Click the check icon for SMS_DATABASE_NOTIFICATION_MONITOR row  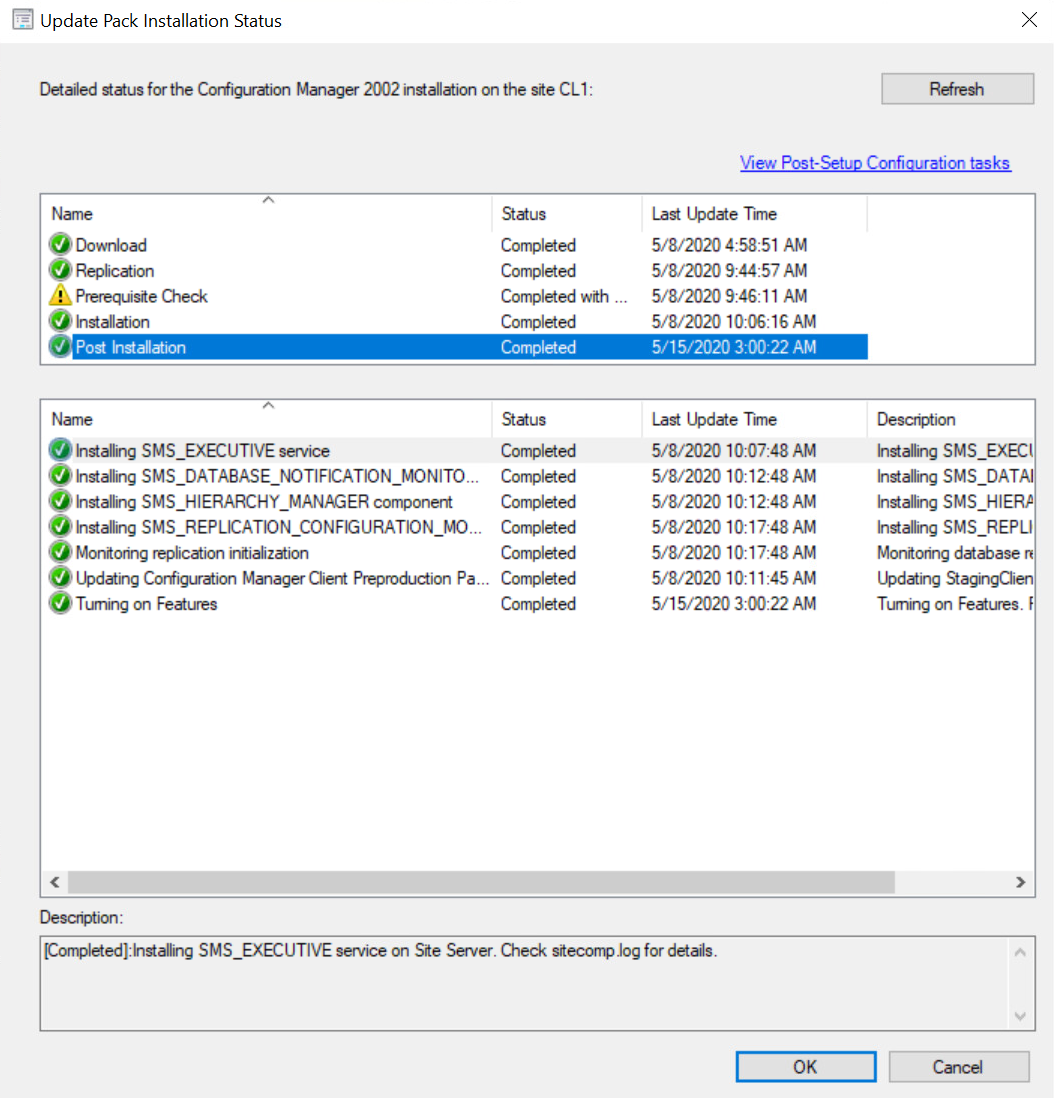60,475
